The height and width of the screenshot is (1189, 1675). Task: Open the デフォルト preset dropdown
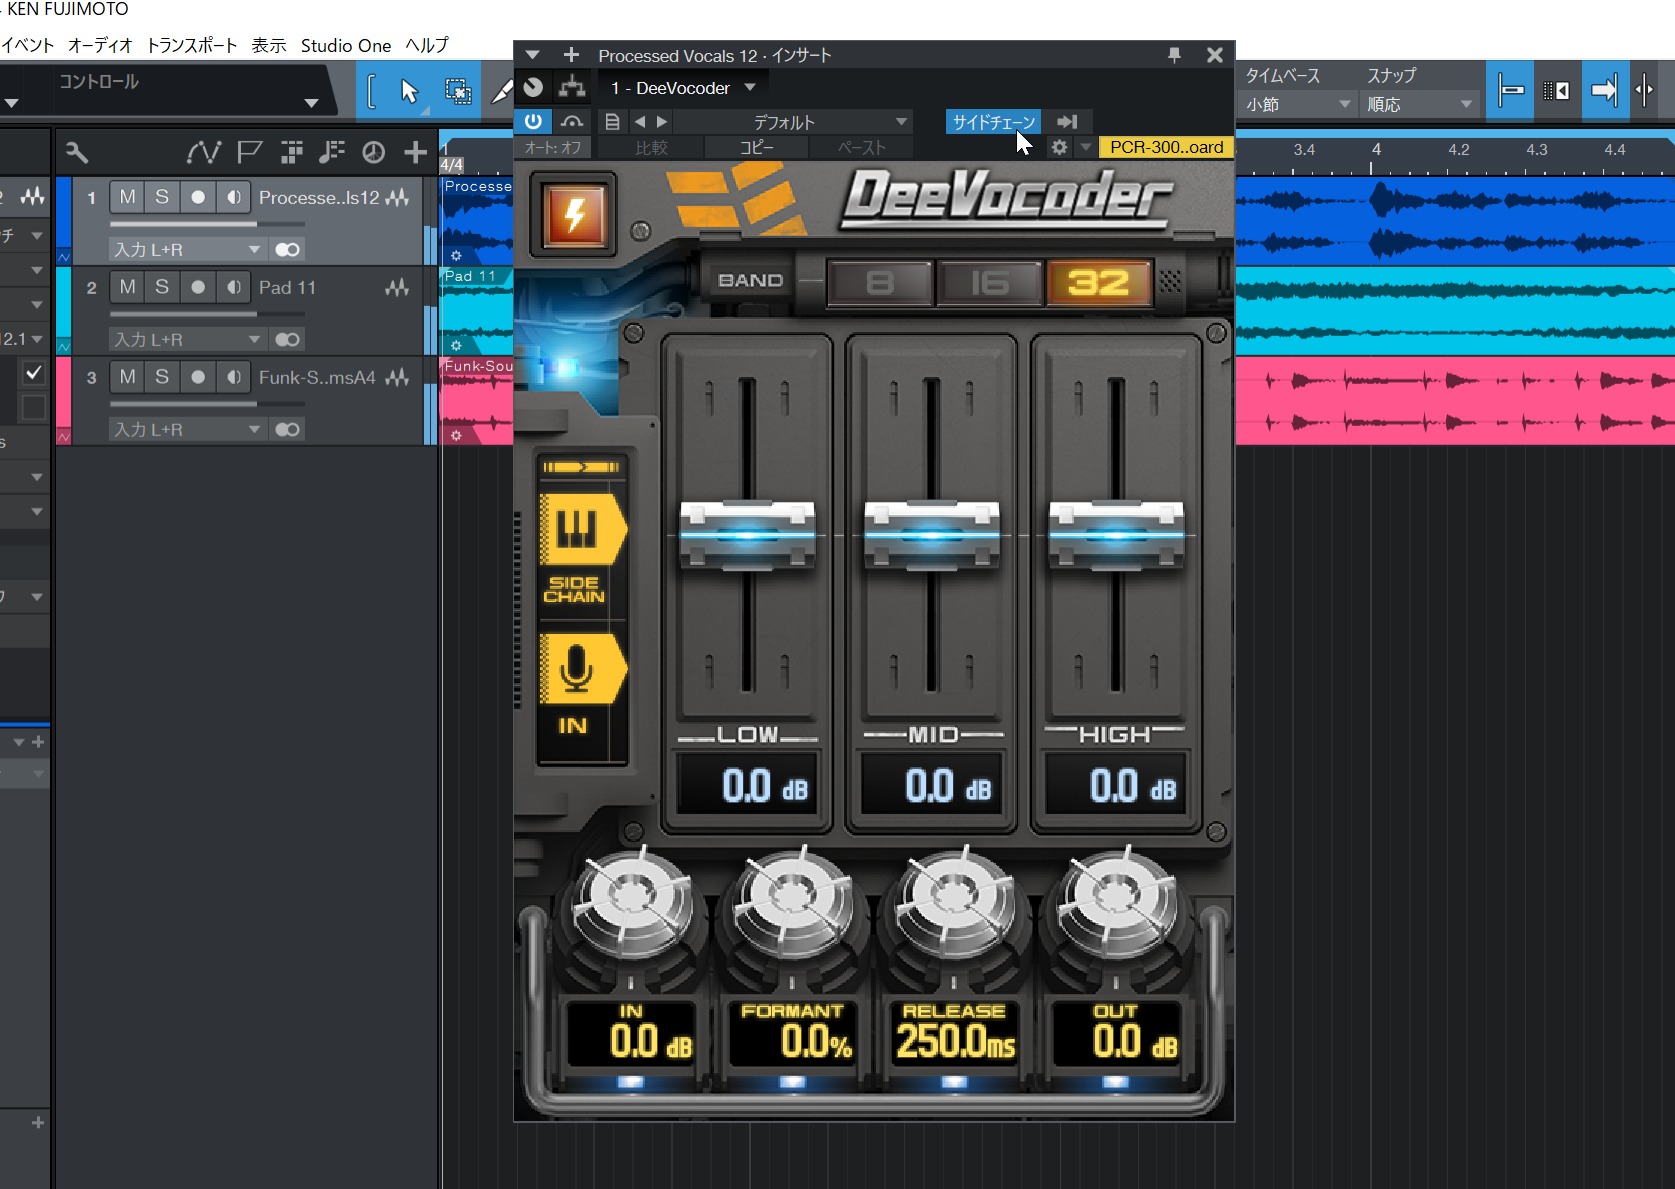pos(793,122)
